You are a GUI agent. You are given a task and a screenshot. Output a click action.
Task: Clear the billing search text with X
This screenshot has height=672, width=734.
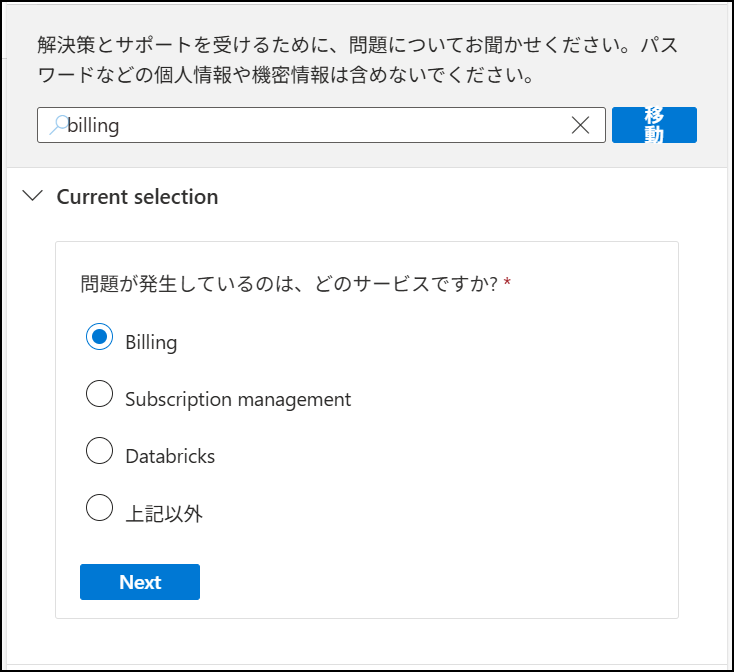pyautogui.click(x=580, y=125)
